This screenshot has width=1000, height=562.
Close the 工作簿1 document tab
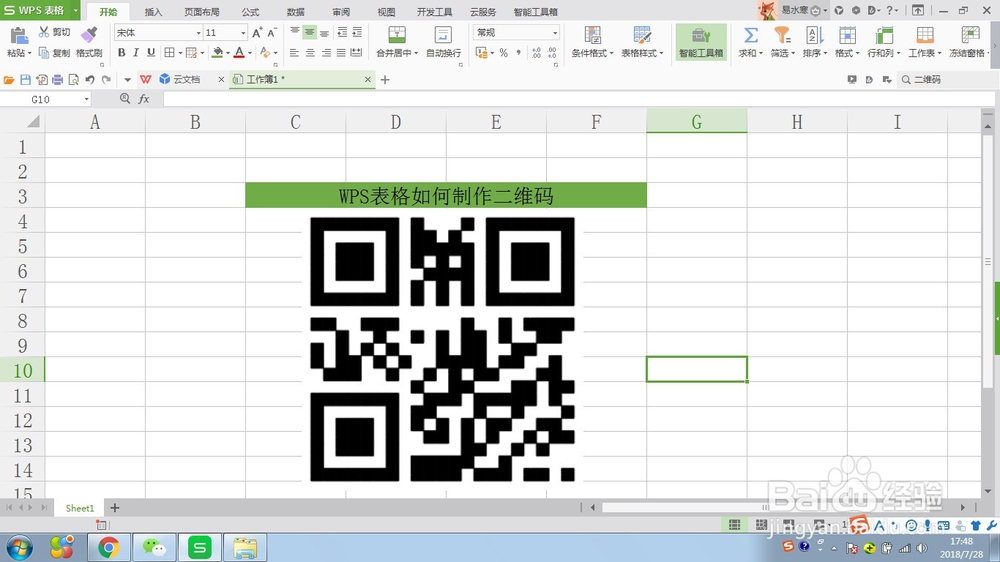coord(367,80)
